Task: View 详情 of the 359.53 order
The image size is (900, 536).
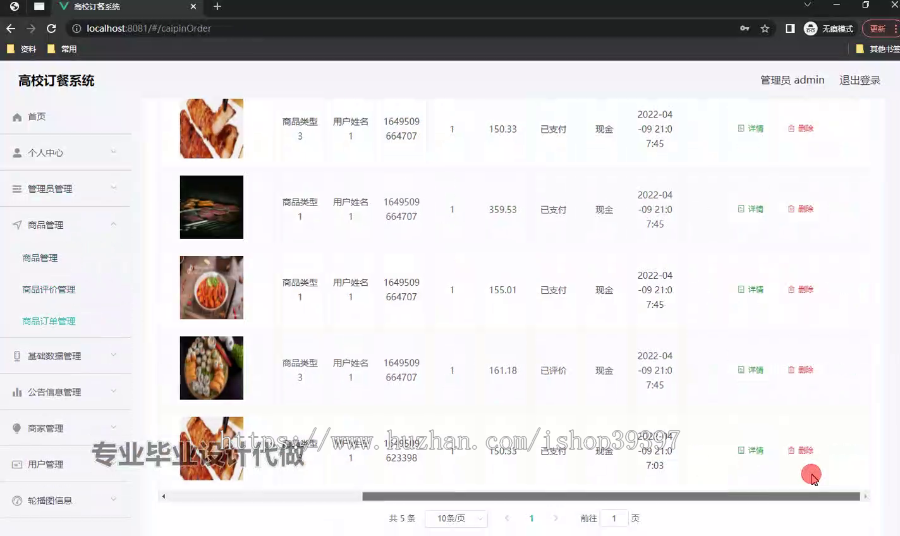Action: coord(751,209)
